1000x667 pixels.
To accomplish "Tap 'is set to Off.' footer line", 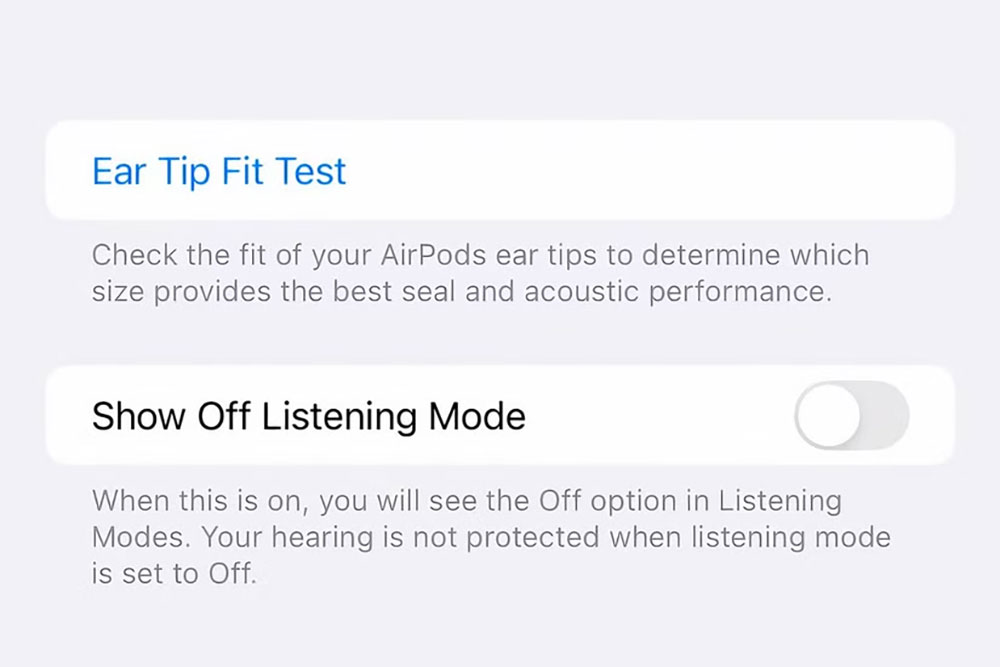I will click(x=174, y=573).
